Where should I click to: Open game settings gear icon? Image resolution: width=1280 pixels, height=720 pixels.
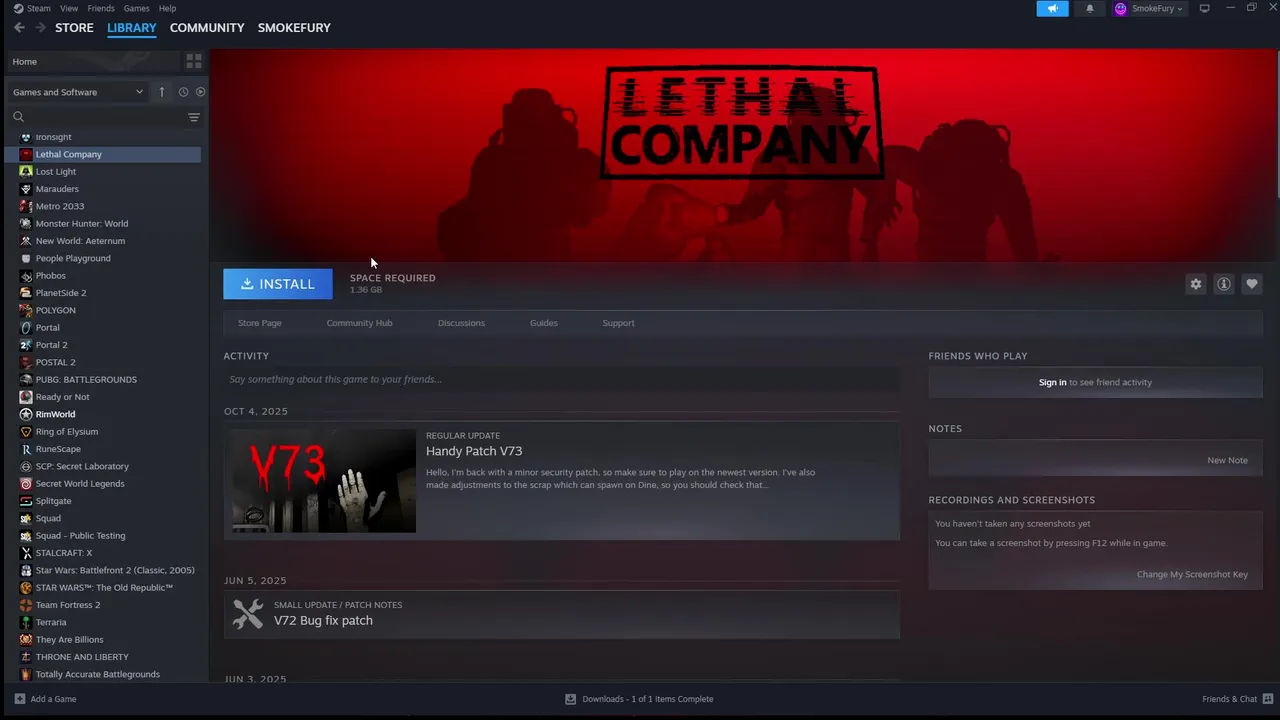tap(1195, 284)
